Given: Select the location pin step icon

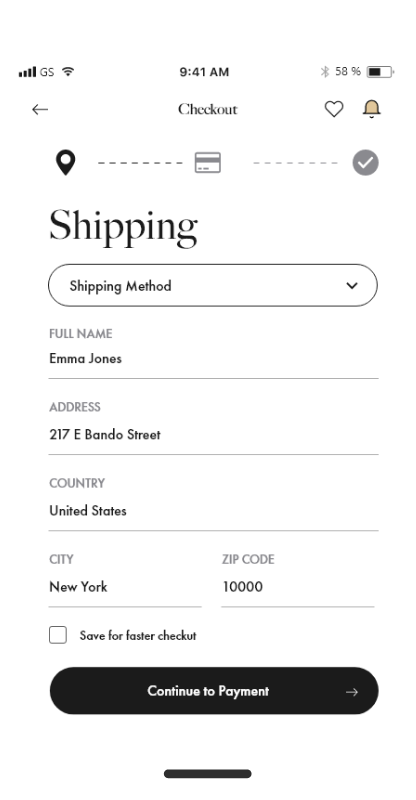Looking at the screenshot, I should coord(65,163).
